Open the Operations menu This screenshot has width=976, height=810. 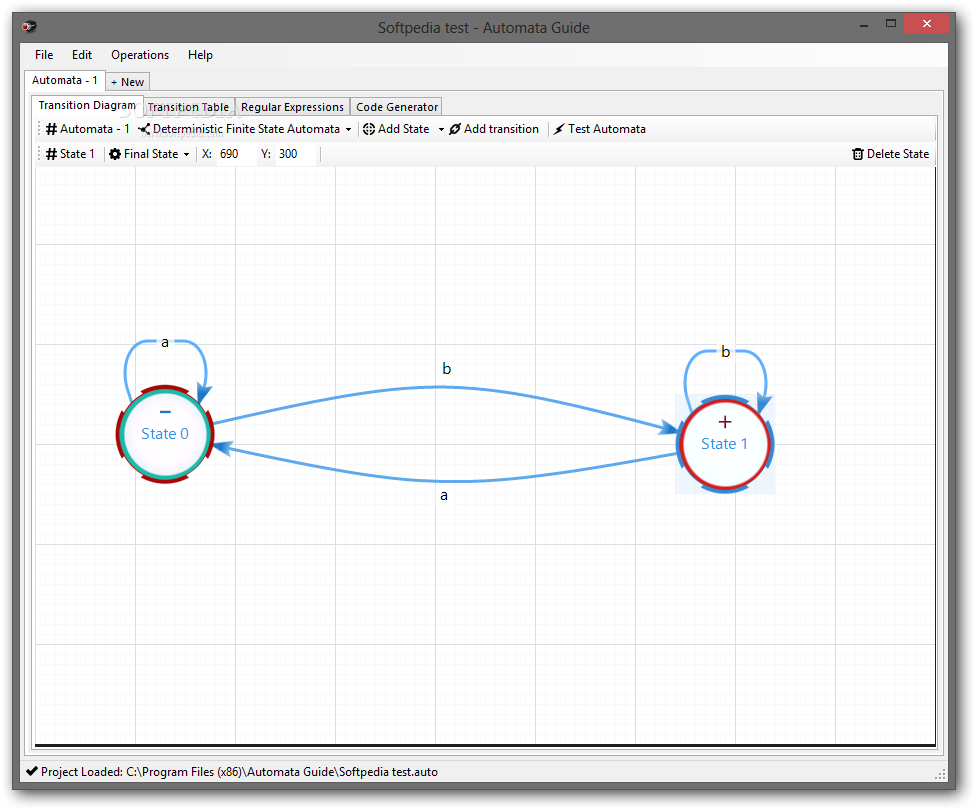tap(140, 55)
